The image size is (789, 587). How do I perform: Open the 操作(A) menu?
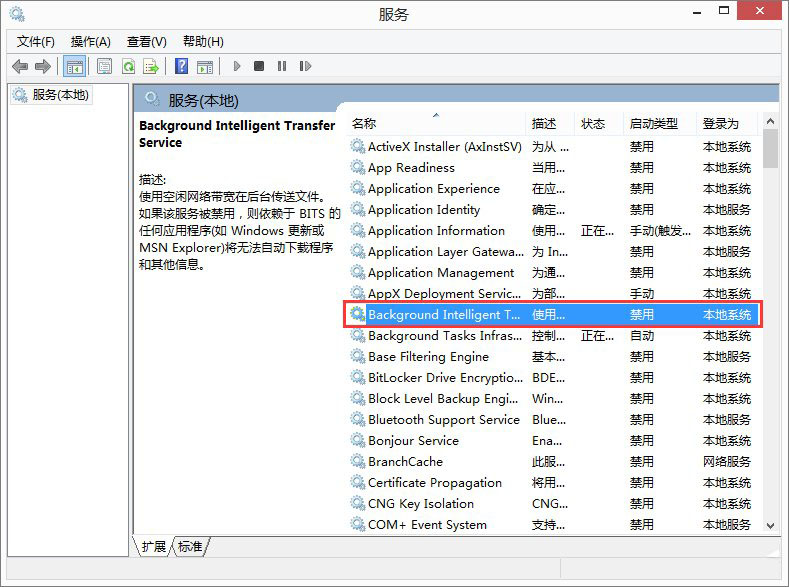[x=91, y=41]
